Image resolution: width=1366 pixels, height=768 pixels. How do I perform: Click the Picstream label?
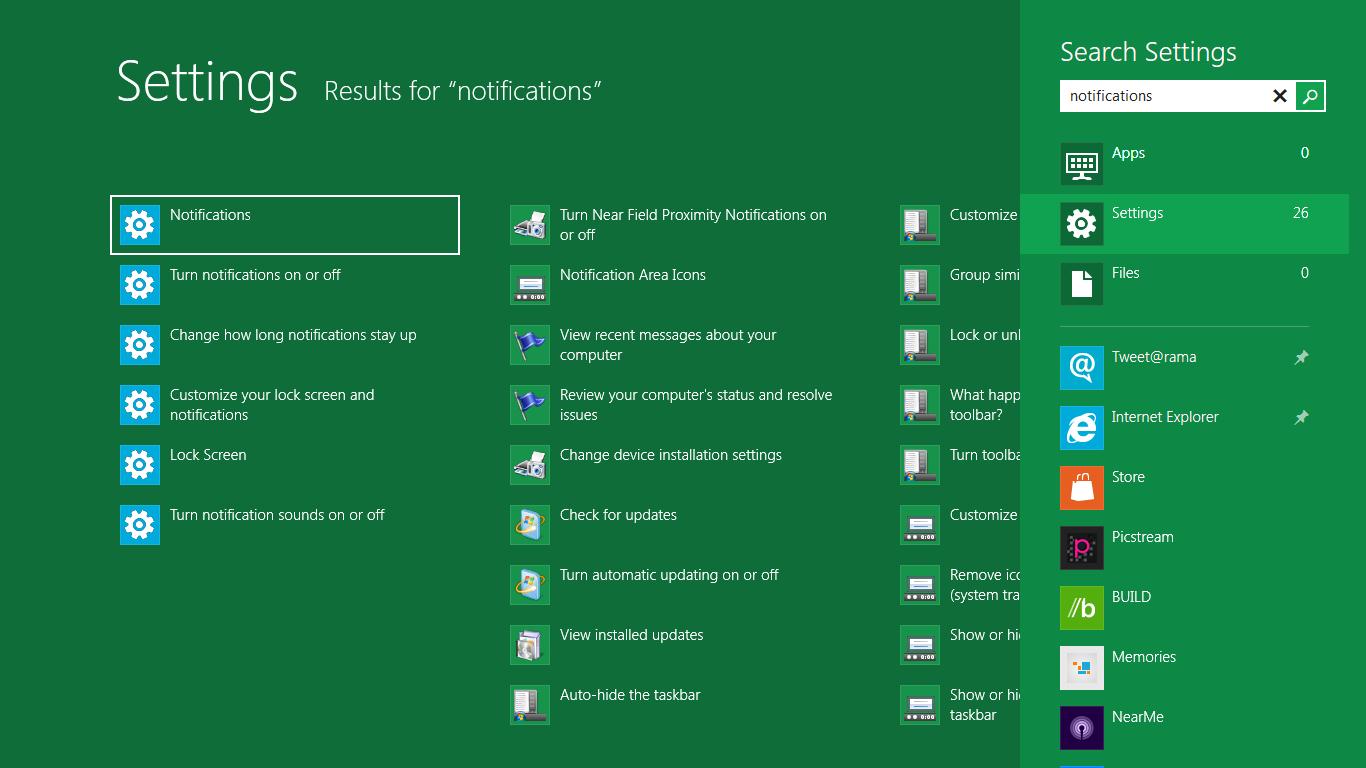click(1143, 537)
